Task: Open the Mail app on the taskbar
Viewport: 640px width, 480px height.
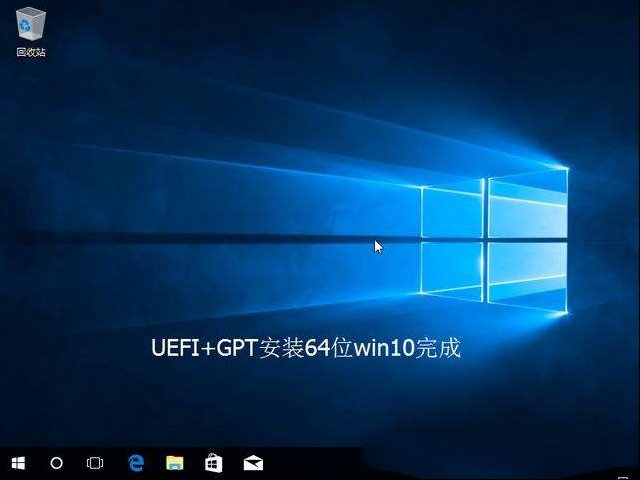Action: pos(253,463)
